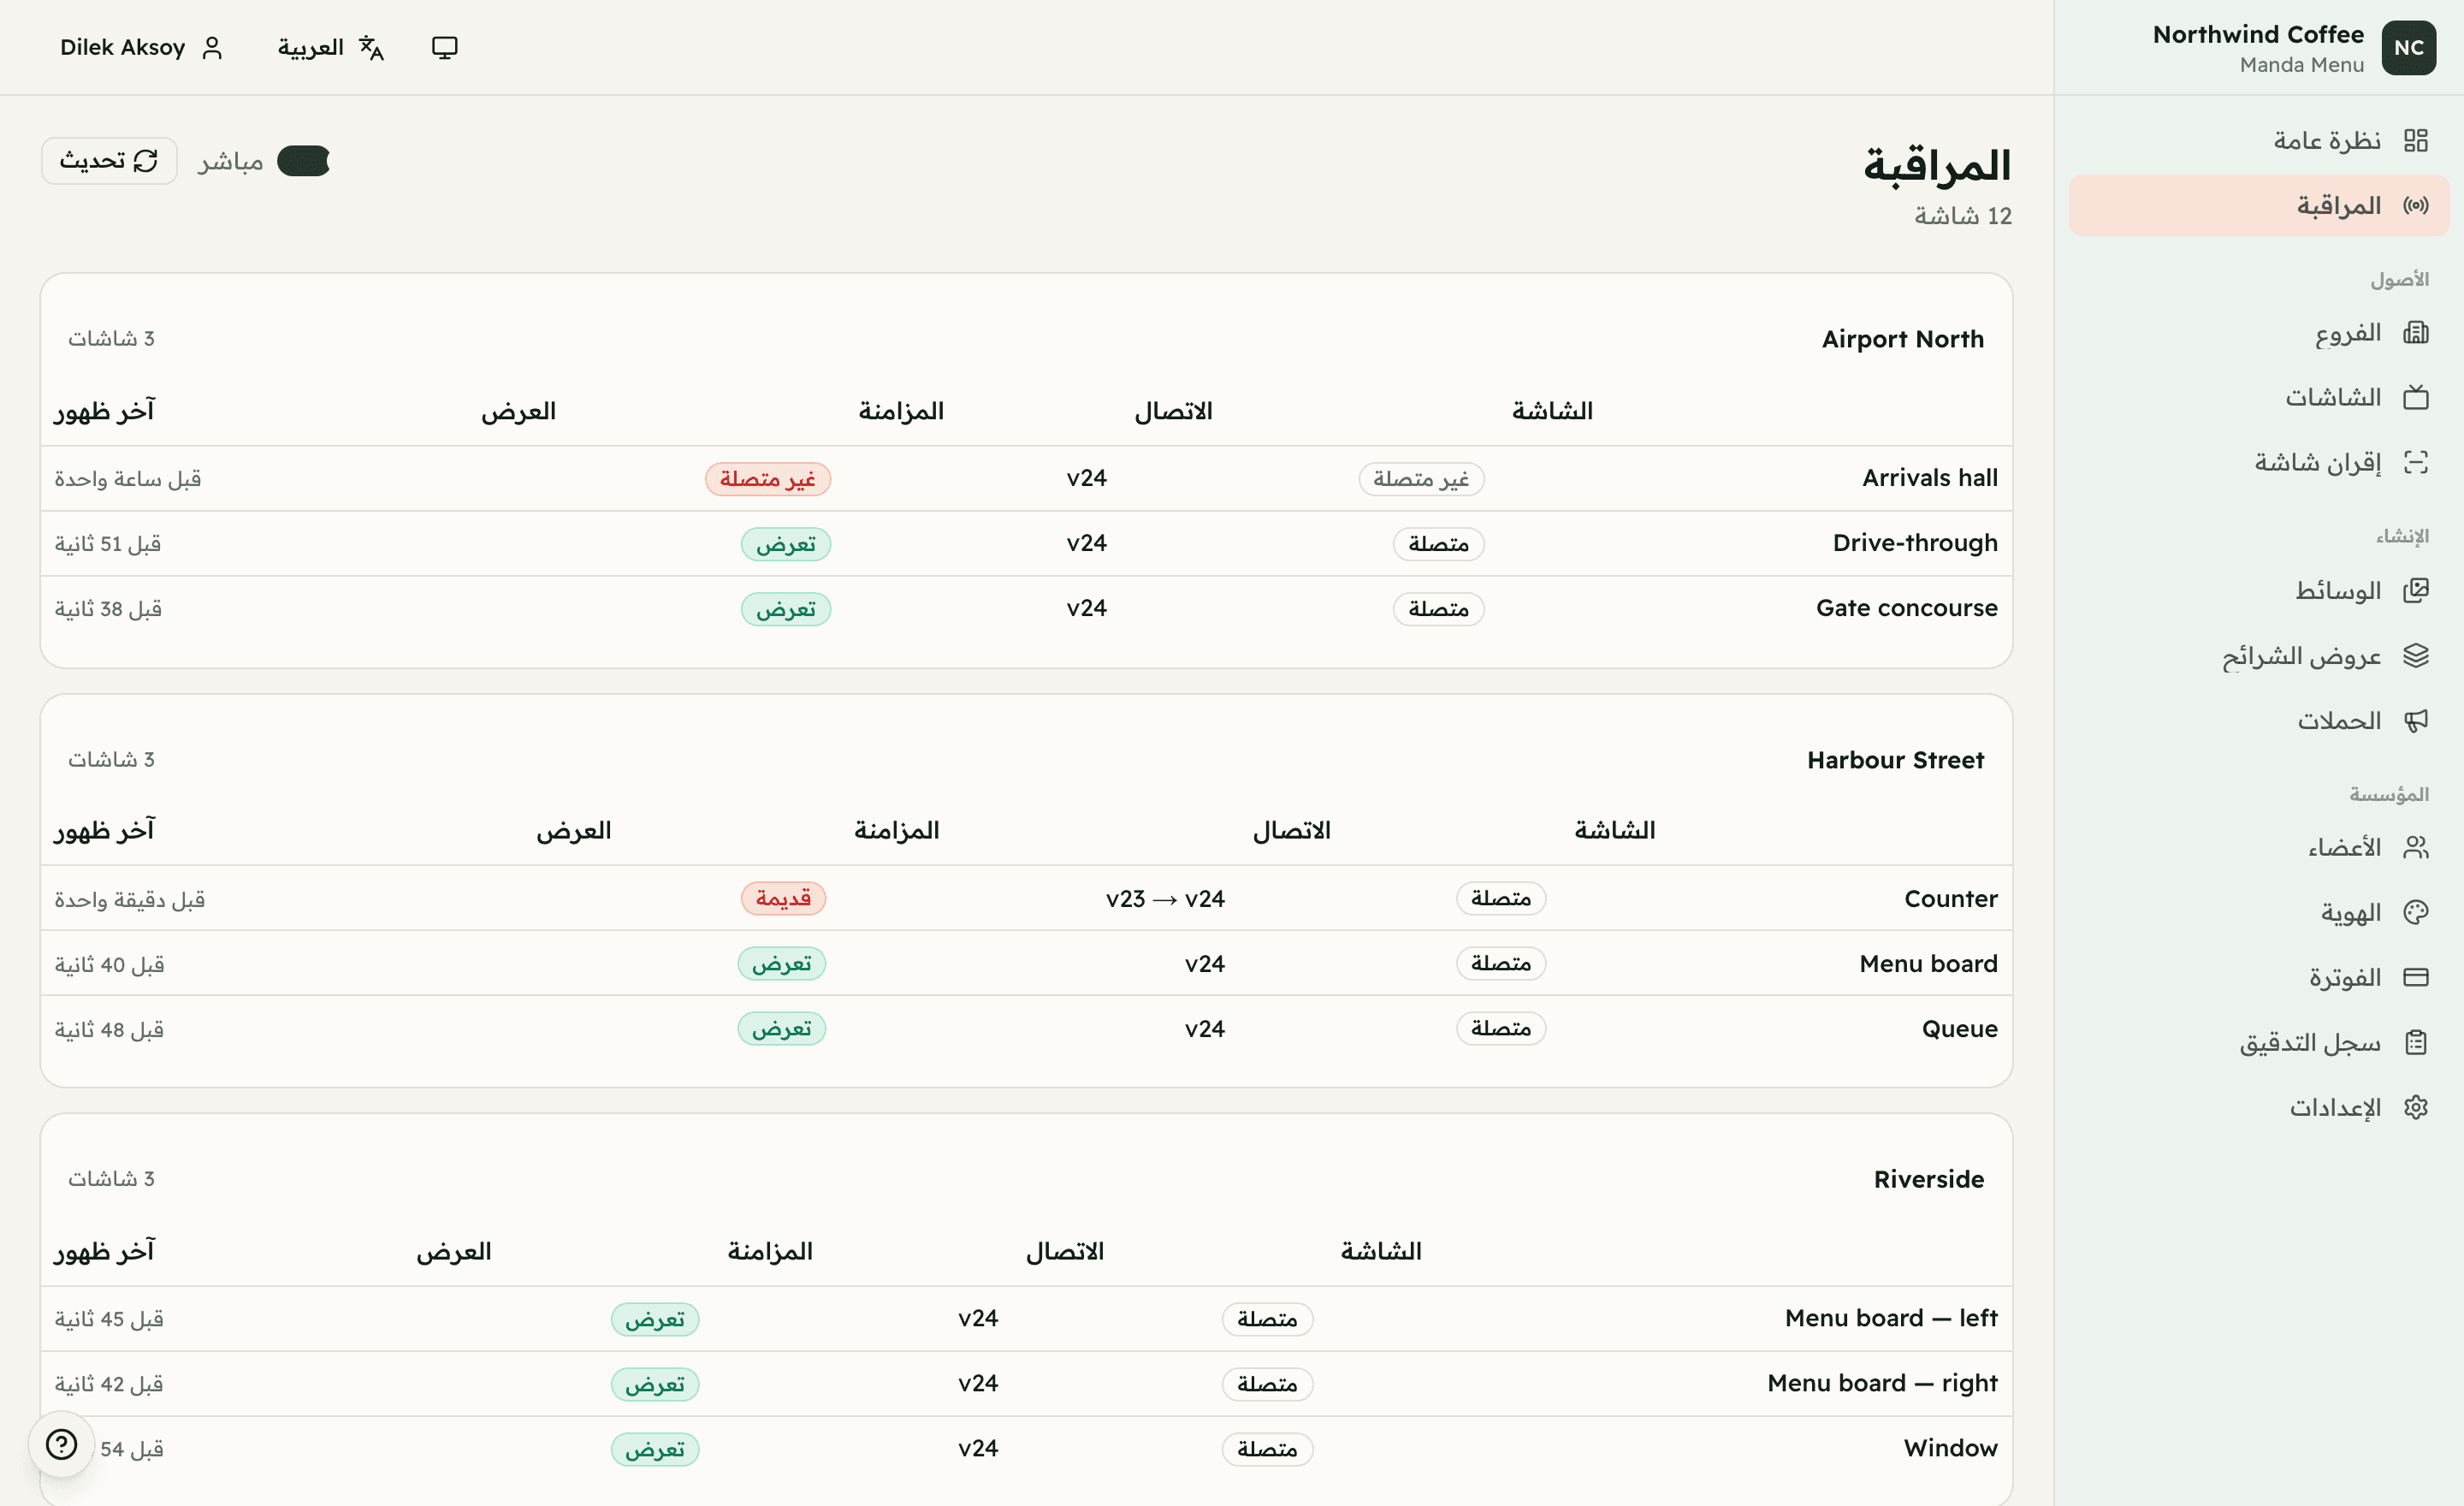Screen dimensions: 2464x1506
Task: Open the نظرة عامة menu item
Action: [2258, 140]
